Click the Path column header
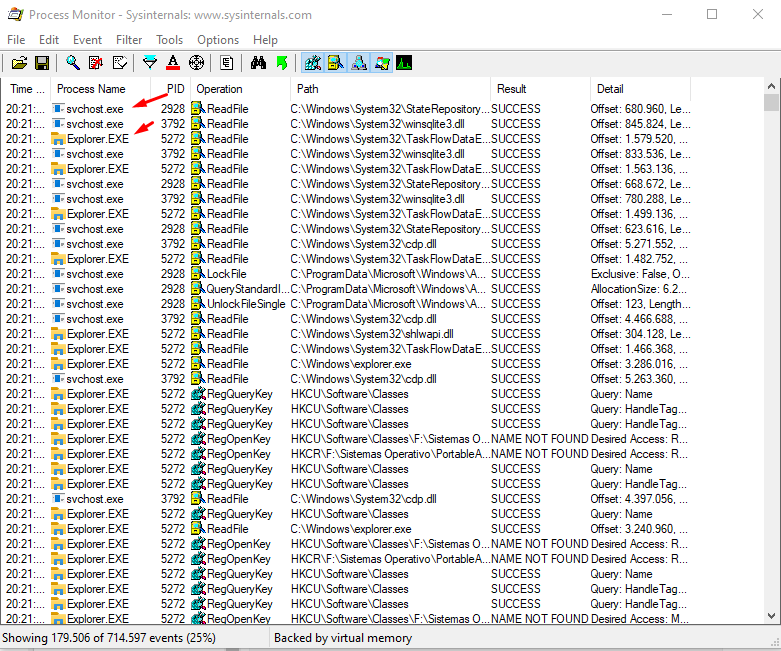 click(x=390, y=89)
